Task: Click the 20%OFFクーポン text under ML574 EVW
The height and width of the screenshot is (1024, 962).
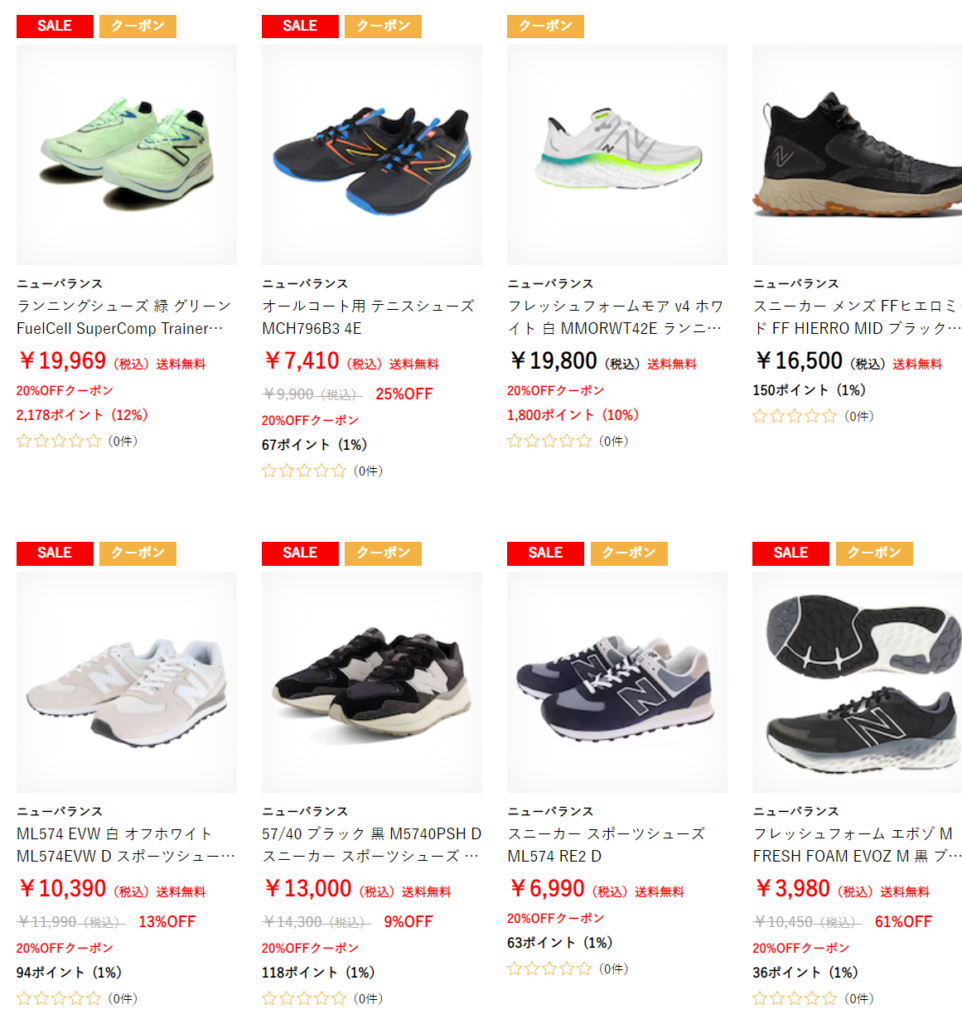Action: (x=65, y=948)
